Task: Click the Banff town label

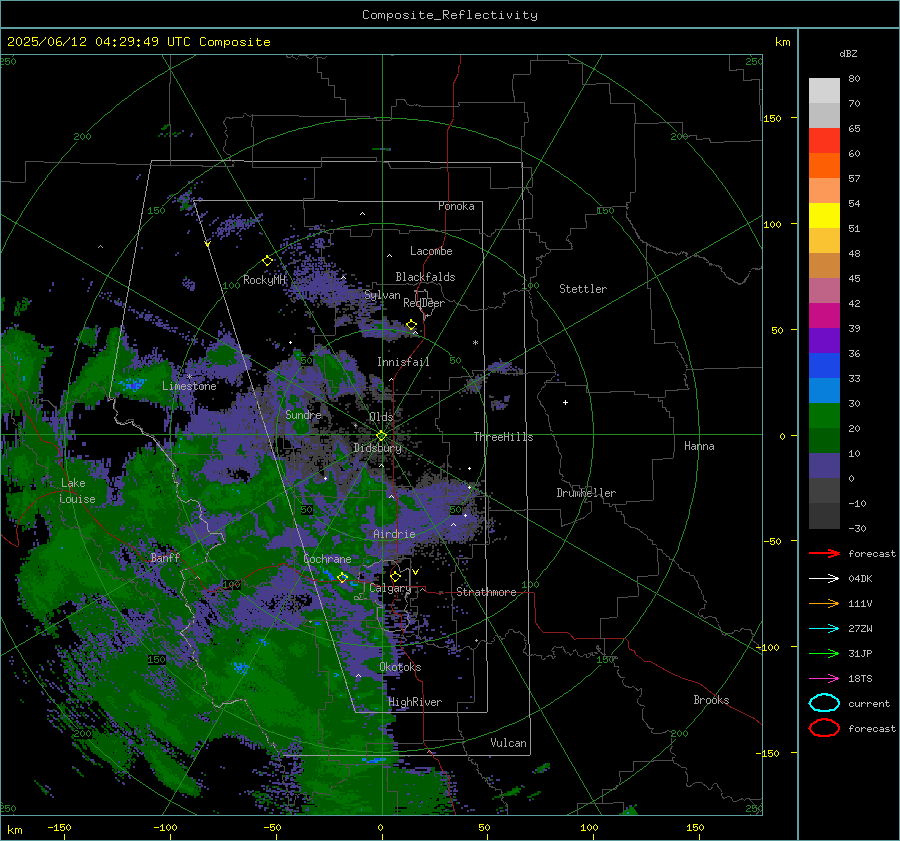Action: (x=165, y=557)
